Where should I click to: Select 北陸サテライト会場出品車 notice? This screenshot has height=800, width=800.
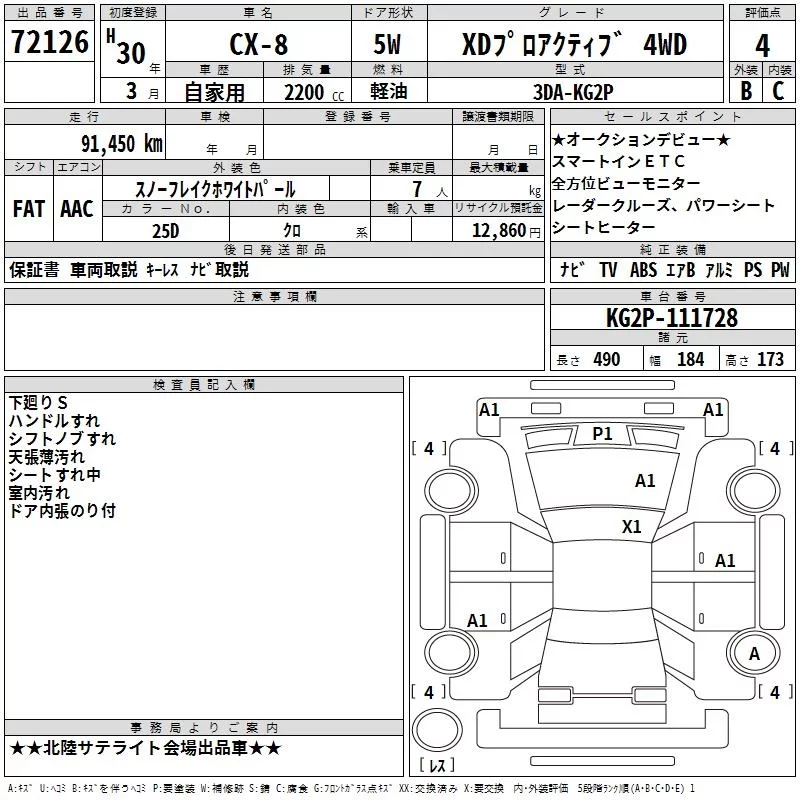145,748
